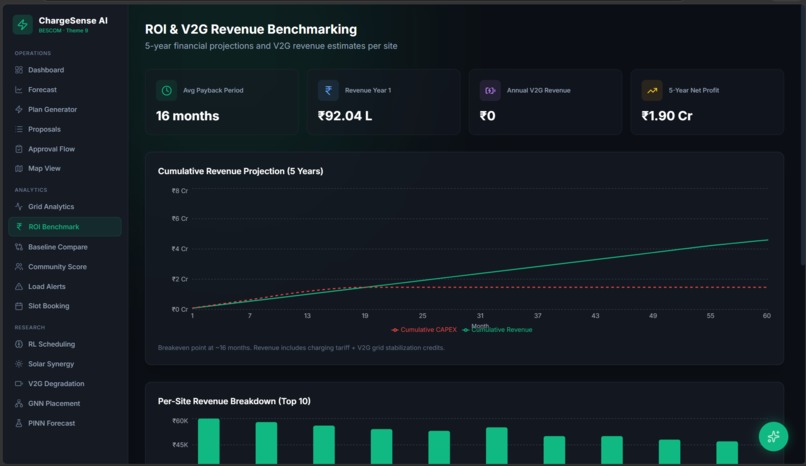806x466 pixels.
Task: Click the Avg Payback Period clock icon
Action: tap(167, 90)
